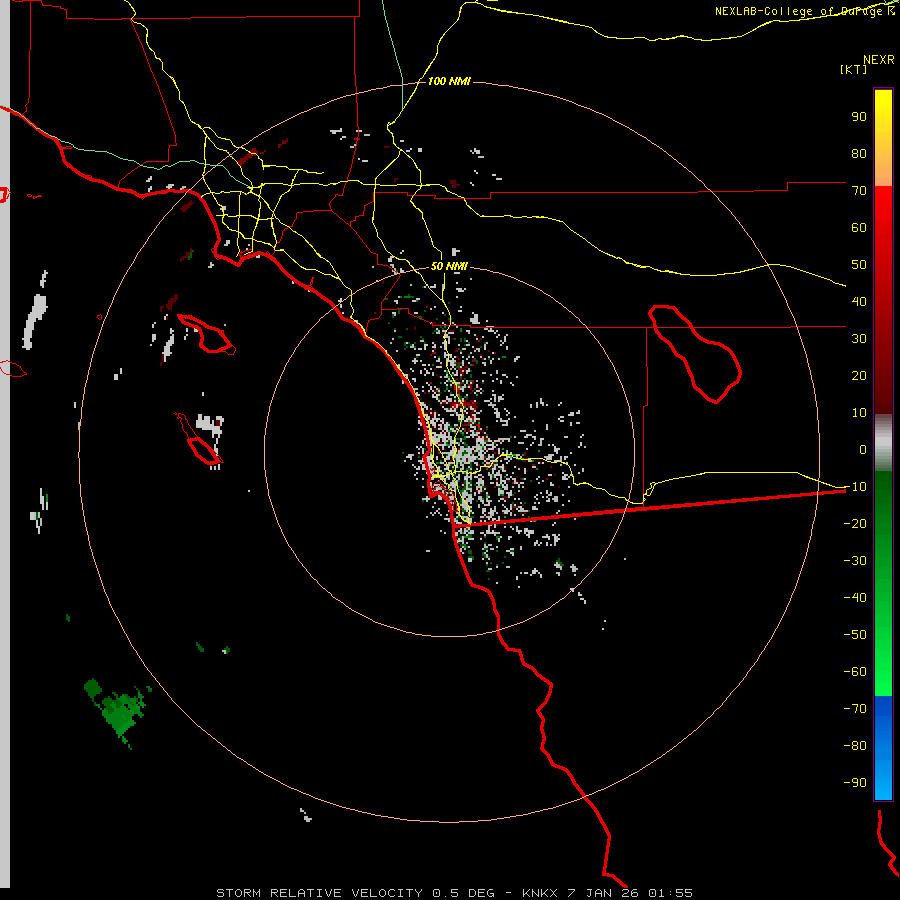Select the -20 label on the velocity scale
This screenshot has width=900, height=900.
click(855, 523)
